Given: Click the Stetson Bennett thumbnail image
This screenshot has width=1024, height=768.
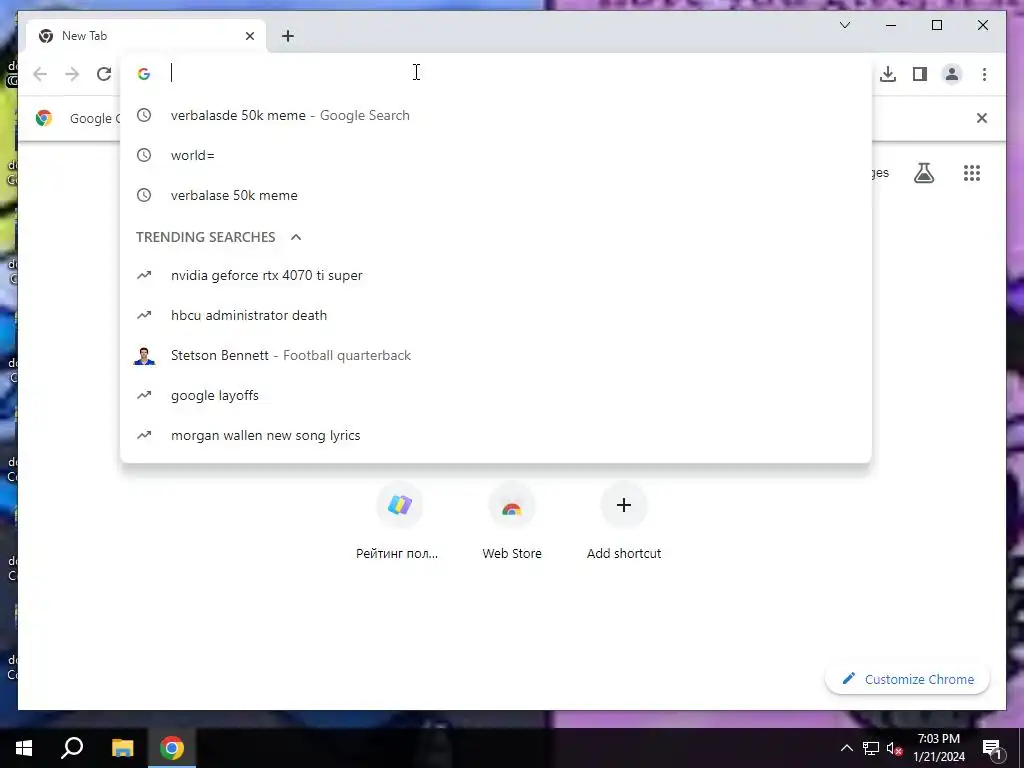Looking at the screenshot, I should coord(144,355).
